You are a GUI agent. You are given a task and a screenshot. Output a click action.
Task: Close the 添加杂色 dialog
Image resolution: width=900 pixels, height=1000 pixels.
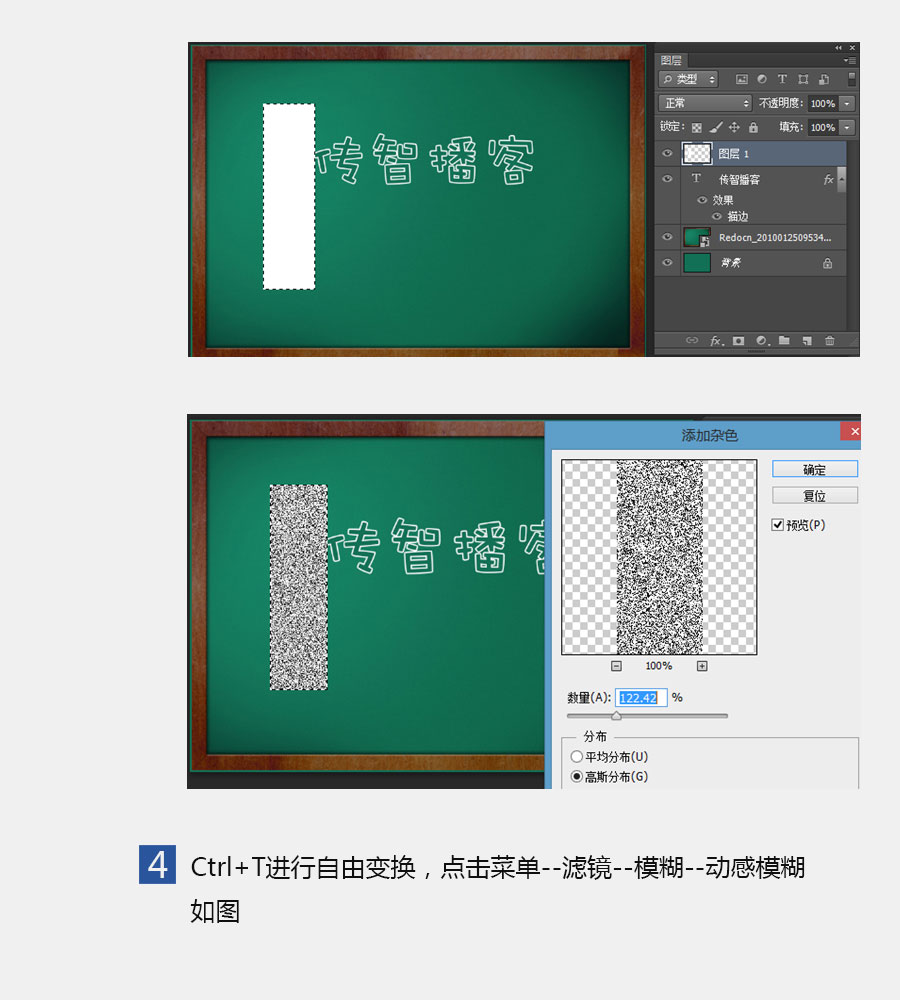tap(852, 432)
